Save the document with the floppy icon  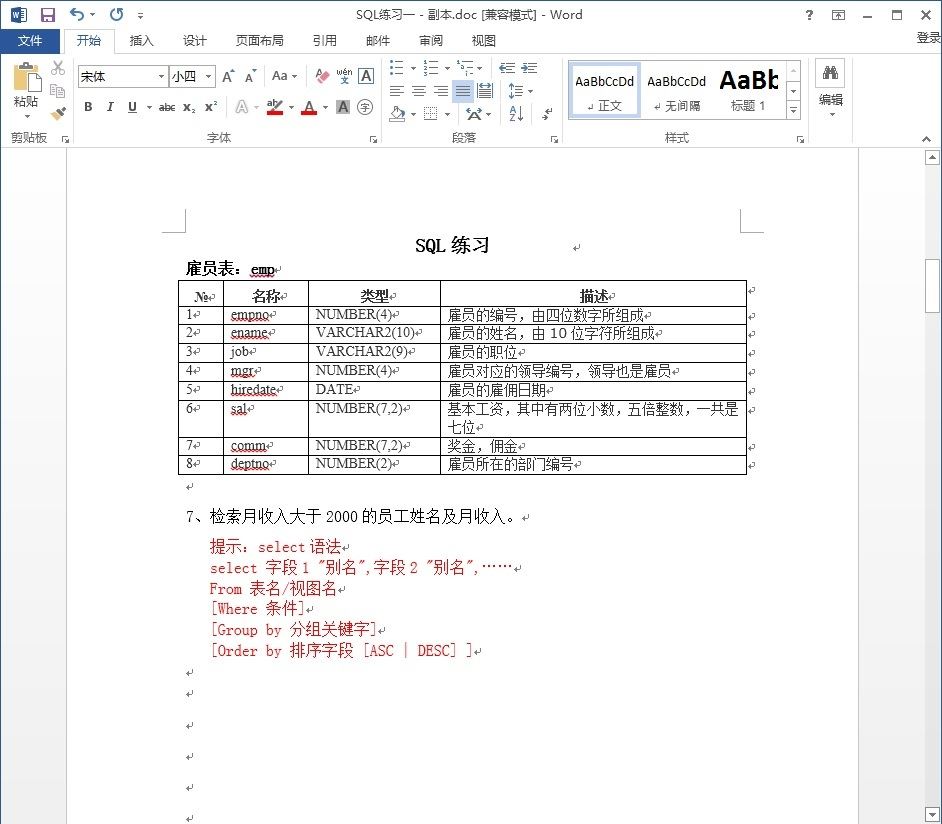pos(47,14)
